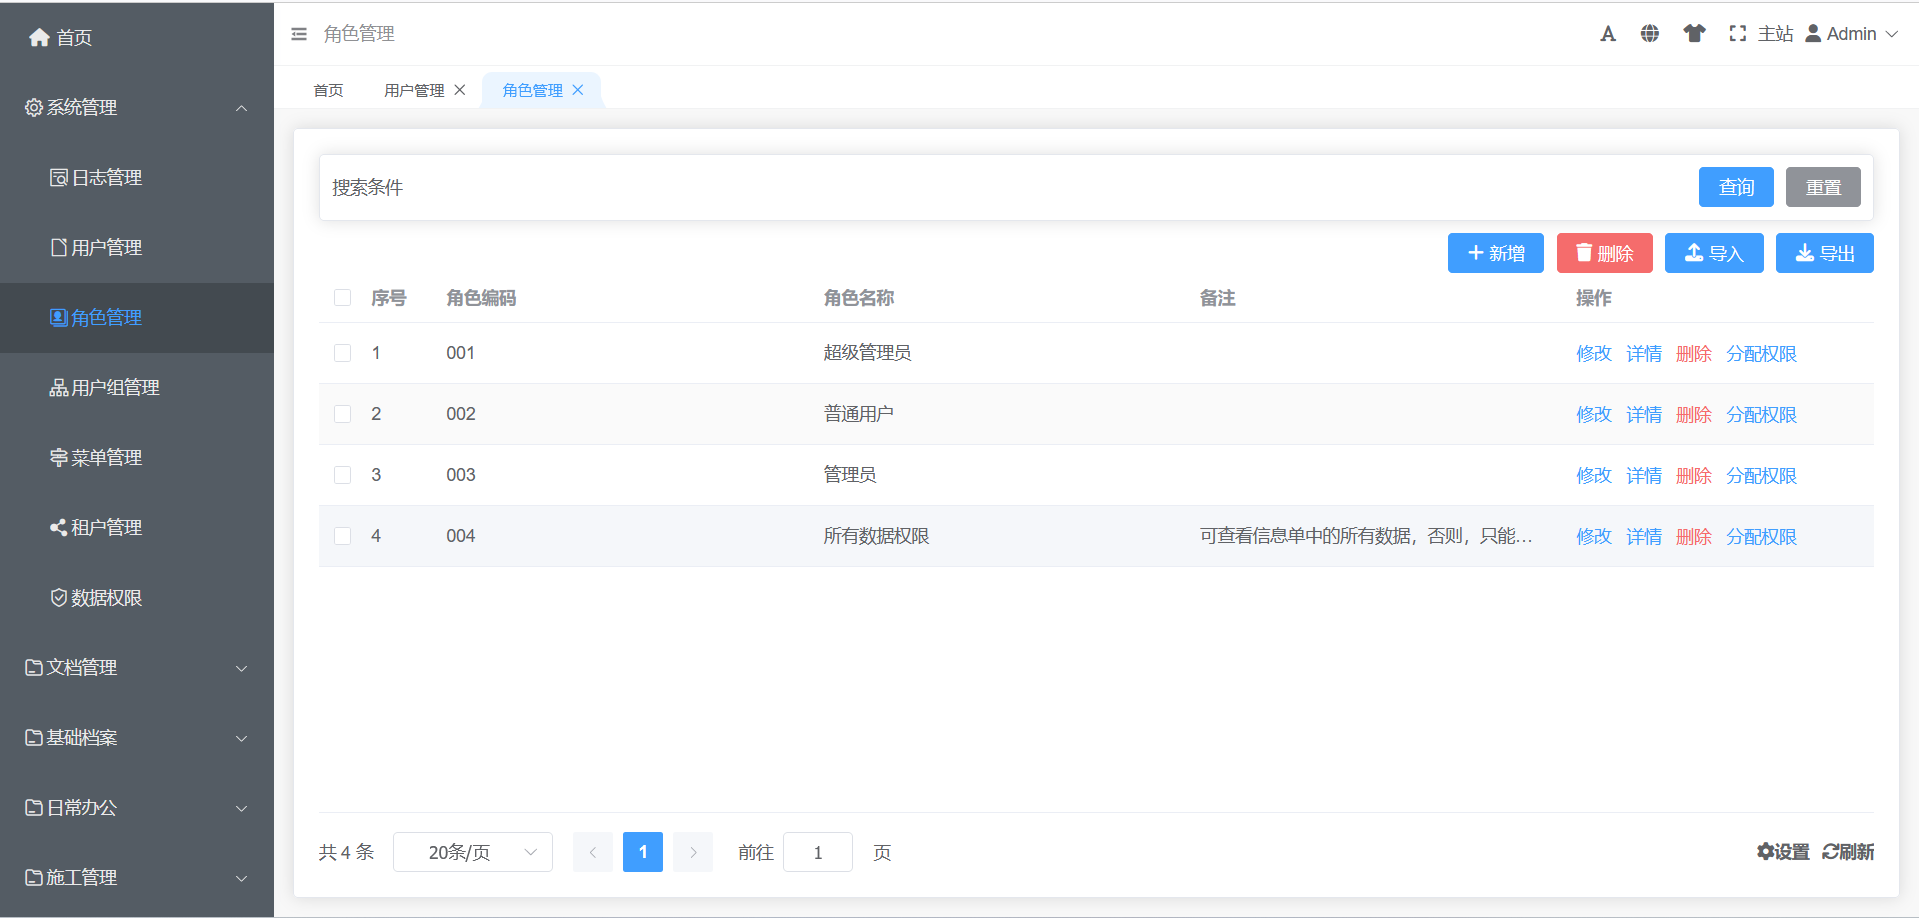The height and width of the screenshot is (918, 1919).
Task: Check the row 001 超级管理员 checkbox
Action: [x=343, y=353]
